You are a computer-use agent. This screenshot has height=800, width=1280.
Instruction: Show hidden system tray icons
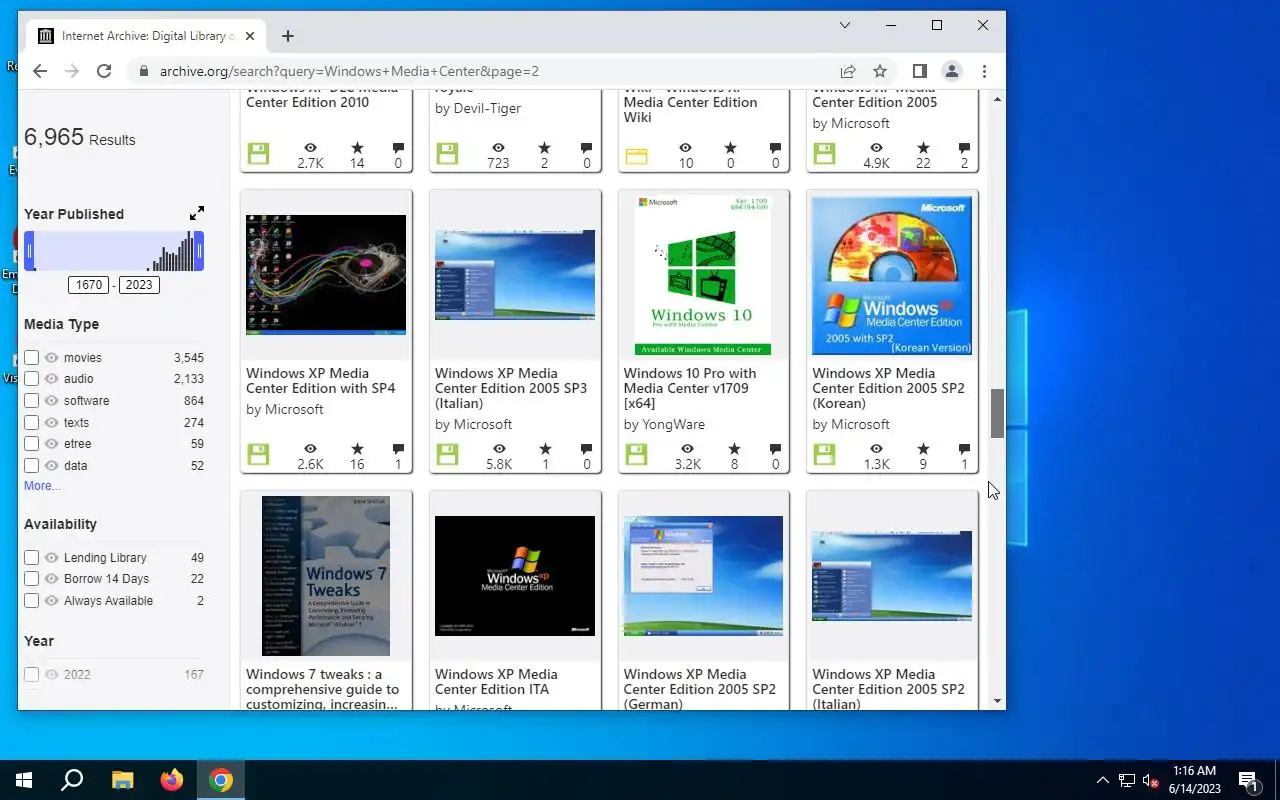point(1103,780)
